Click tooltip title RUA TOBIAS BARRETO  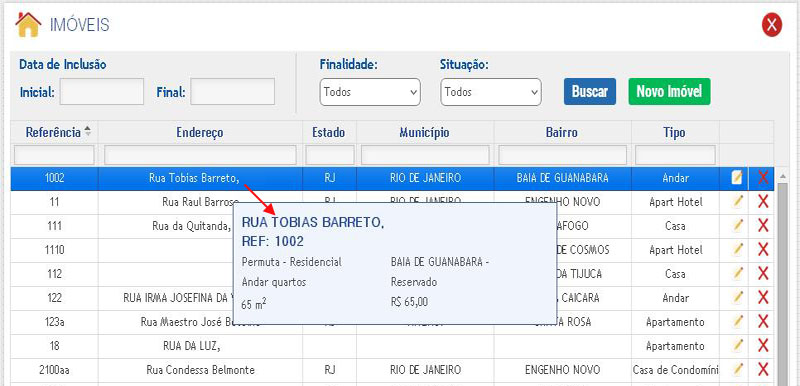point(313,223)
